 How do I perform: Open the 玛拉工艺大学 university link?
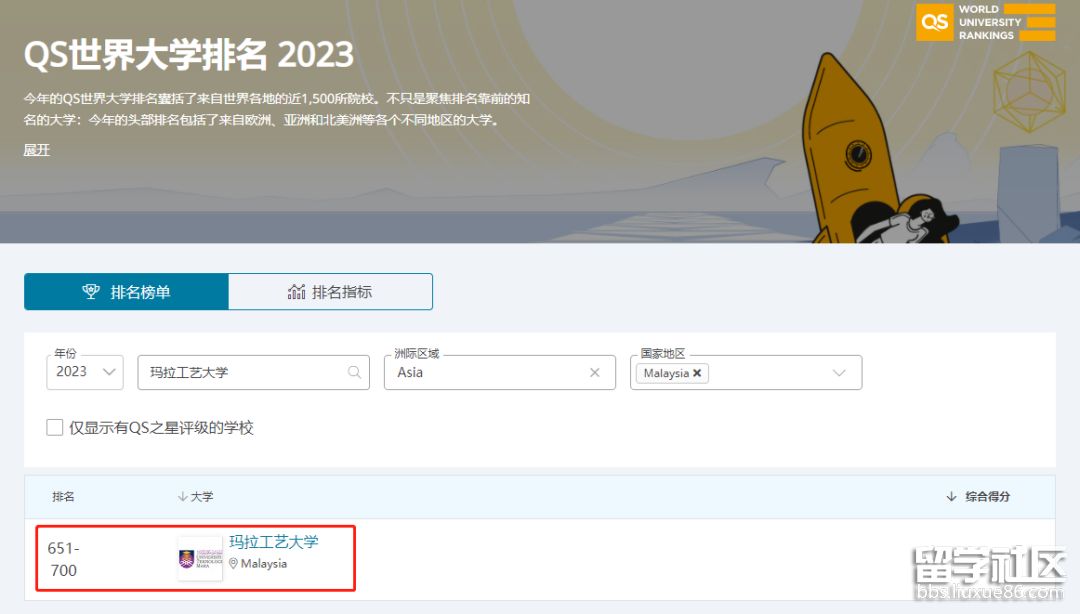point(273,542)
